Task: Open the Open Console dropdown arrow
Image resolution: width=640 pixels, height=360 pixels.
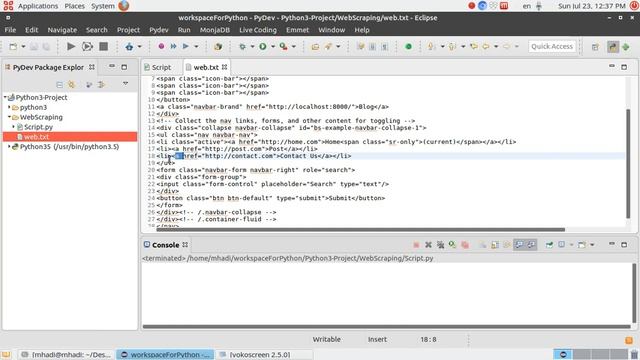Action: [592, 245]
